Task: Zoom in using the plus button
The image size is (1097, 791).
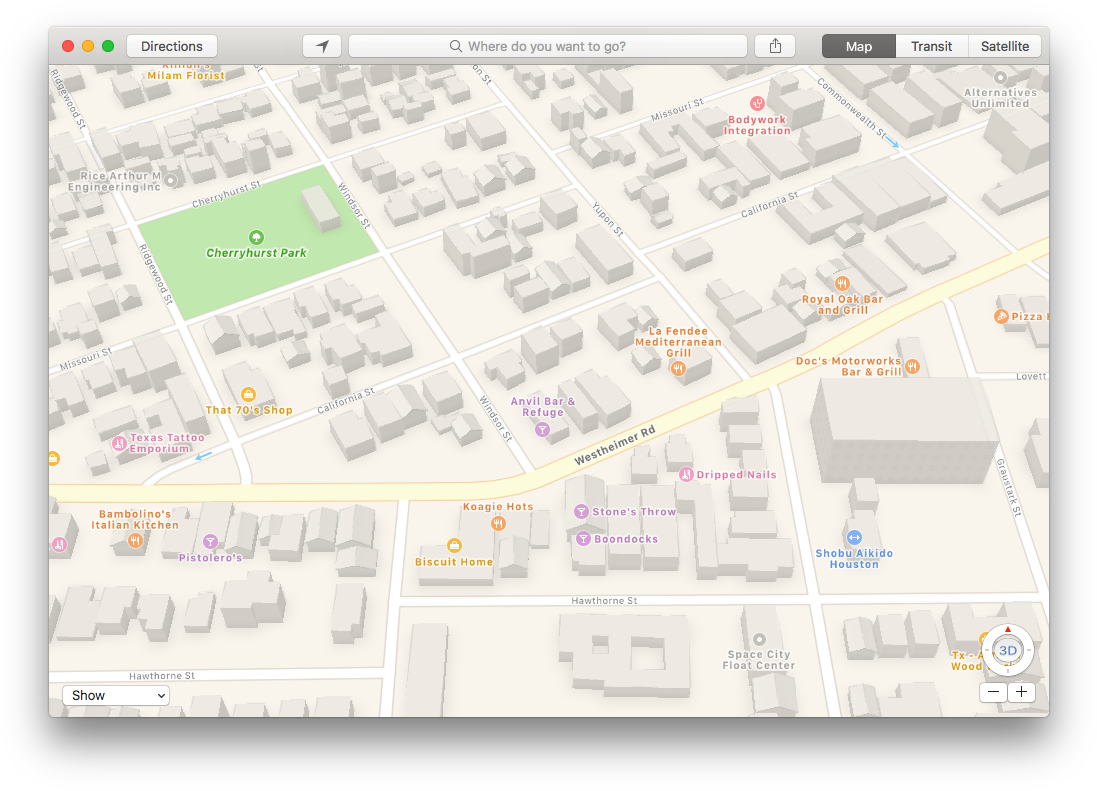Action: [x=1021, y=691]
